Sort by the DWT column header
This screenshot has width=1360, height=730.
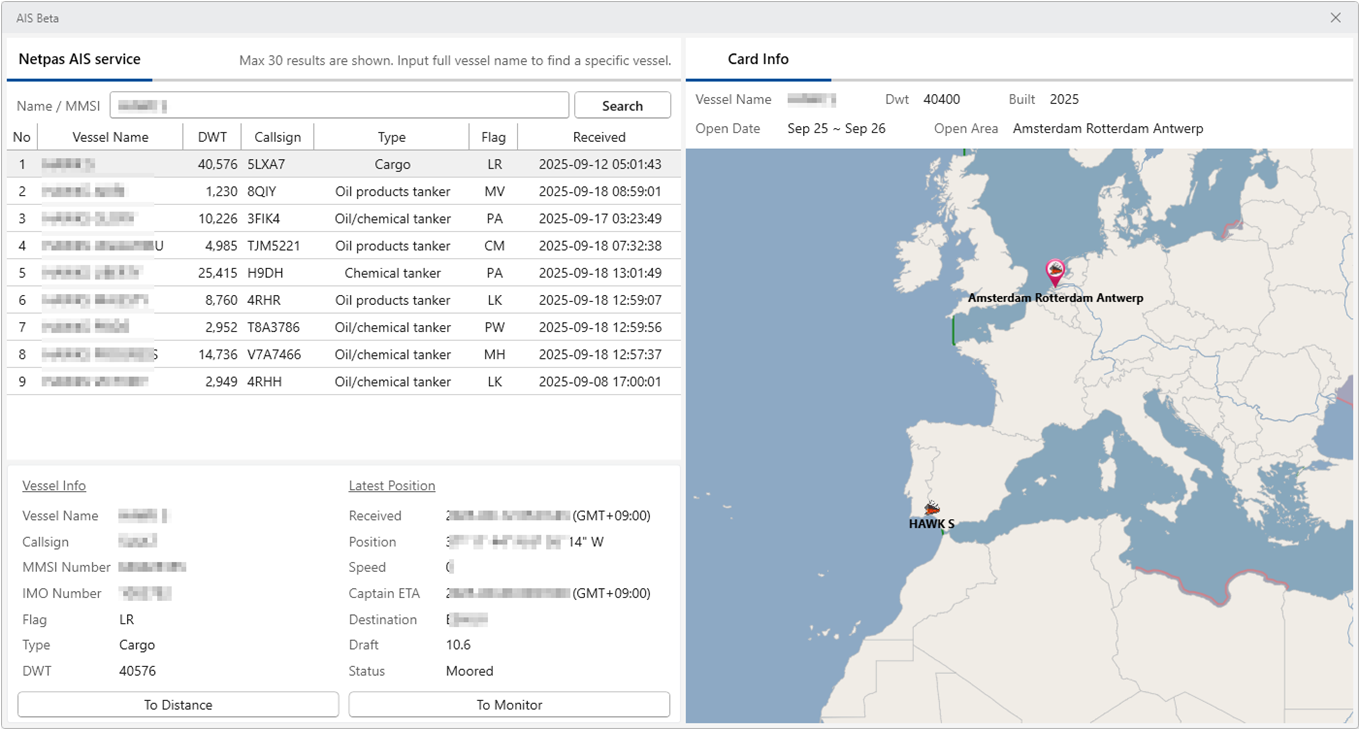[x=212, y=137]
